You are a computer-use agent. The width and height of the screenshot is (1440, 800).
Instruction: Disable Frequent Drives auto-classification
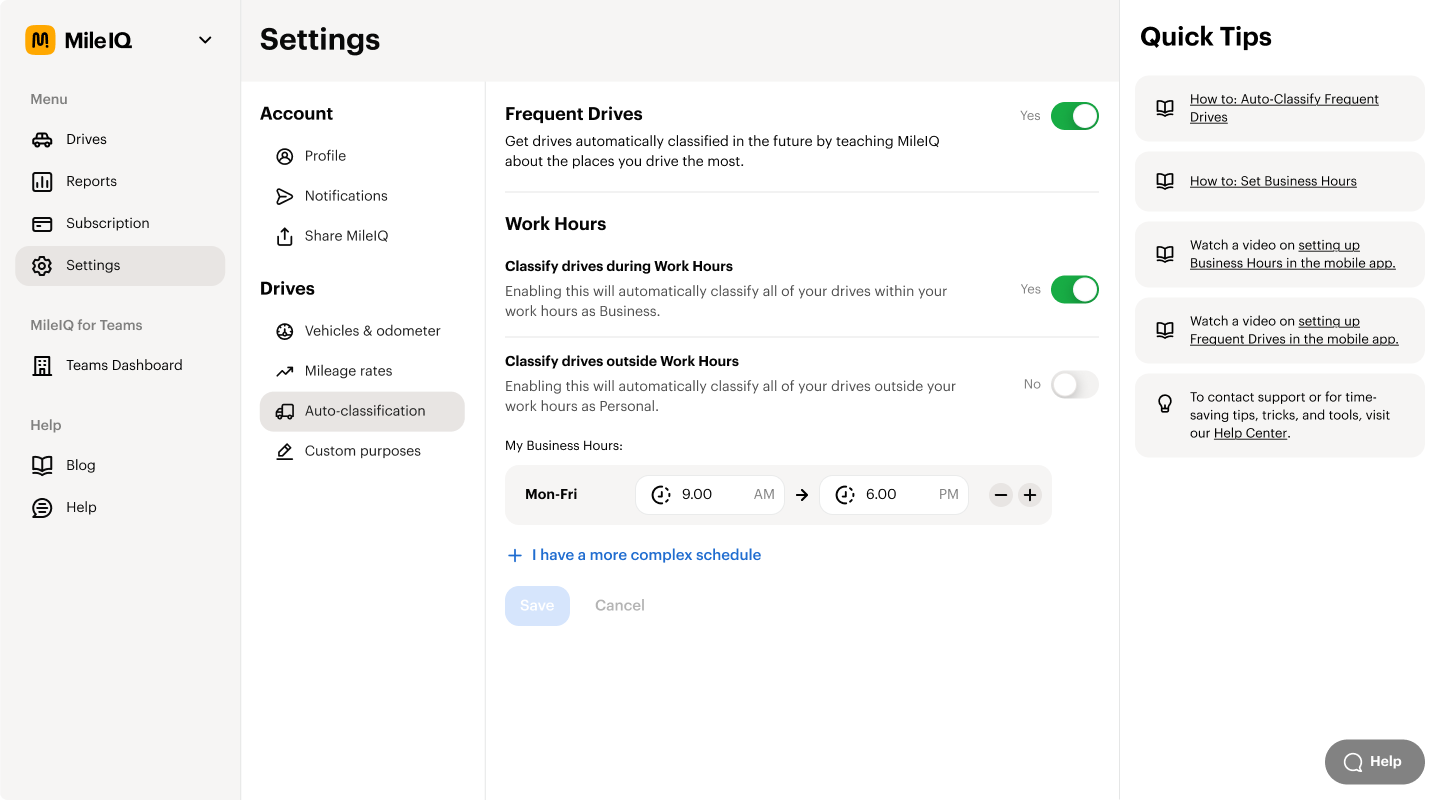pos(1074,116)
